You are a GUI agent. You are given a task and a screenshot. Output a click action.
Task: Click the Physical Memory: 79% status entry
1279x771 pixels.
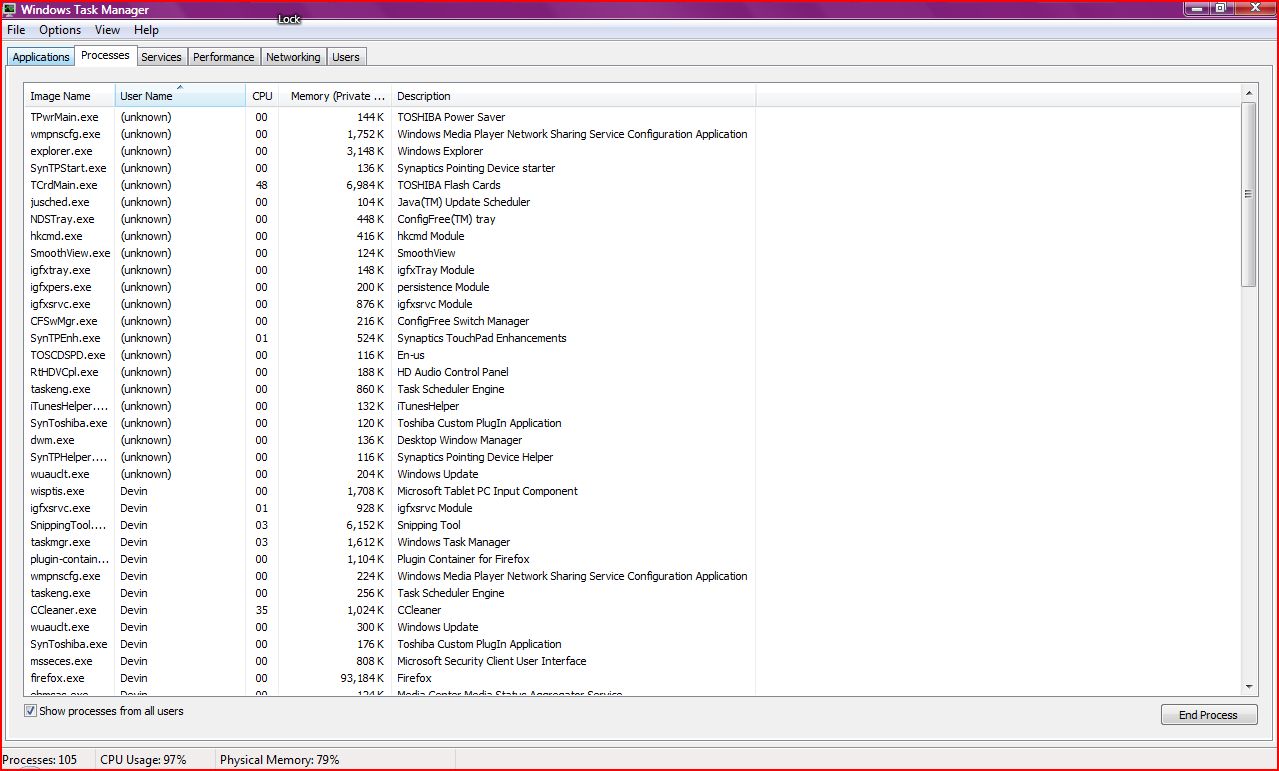point(279,760)
